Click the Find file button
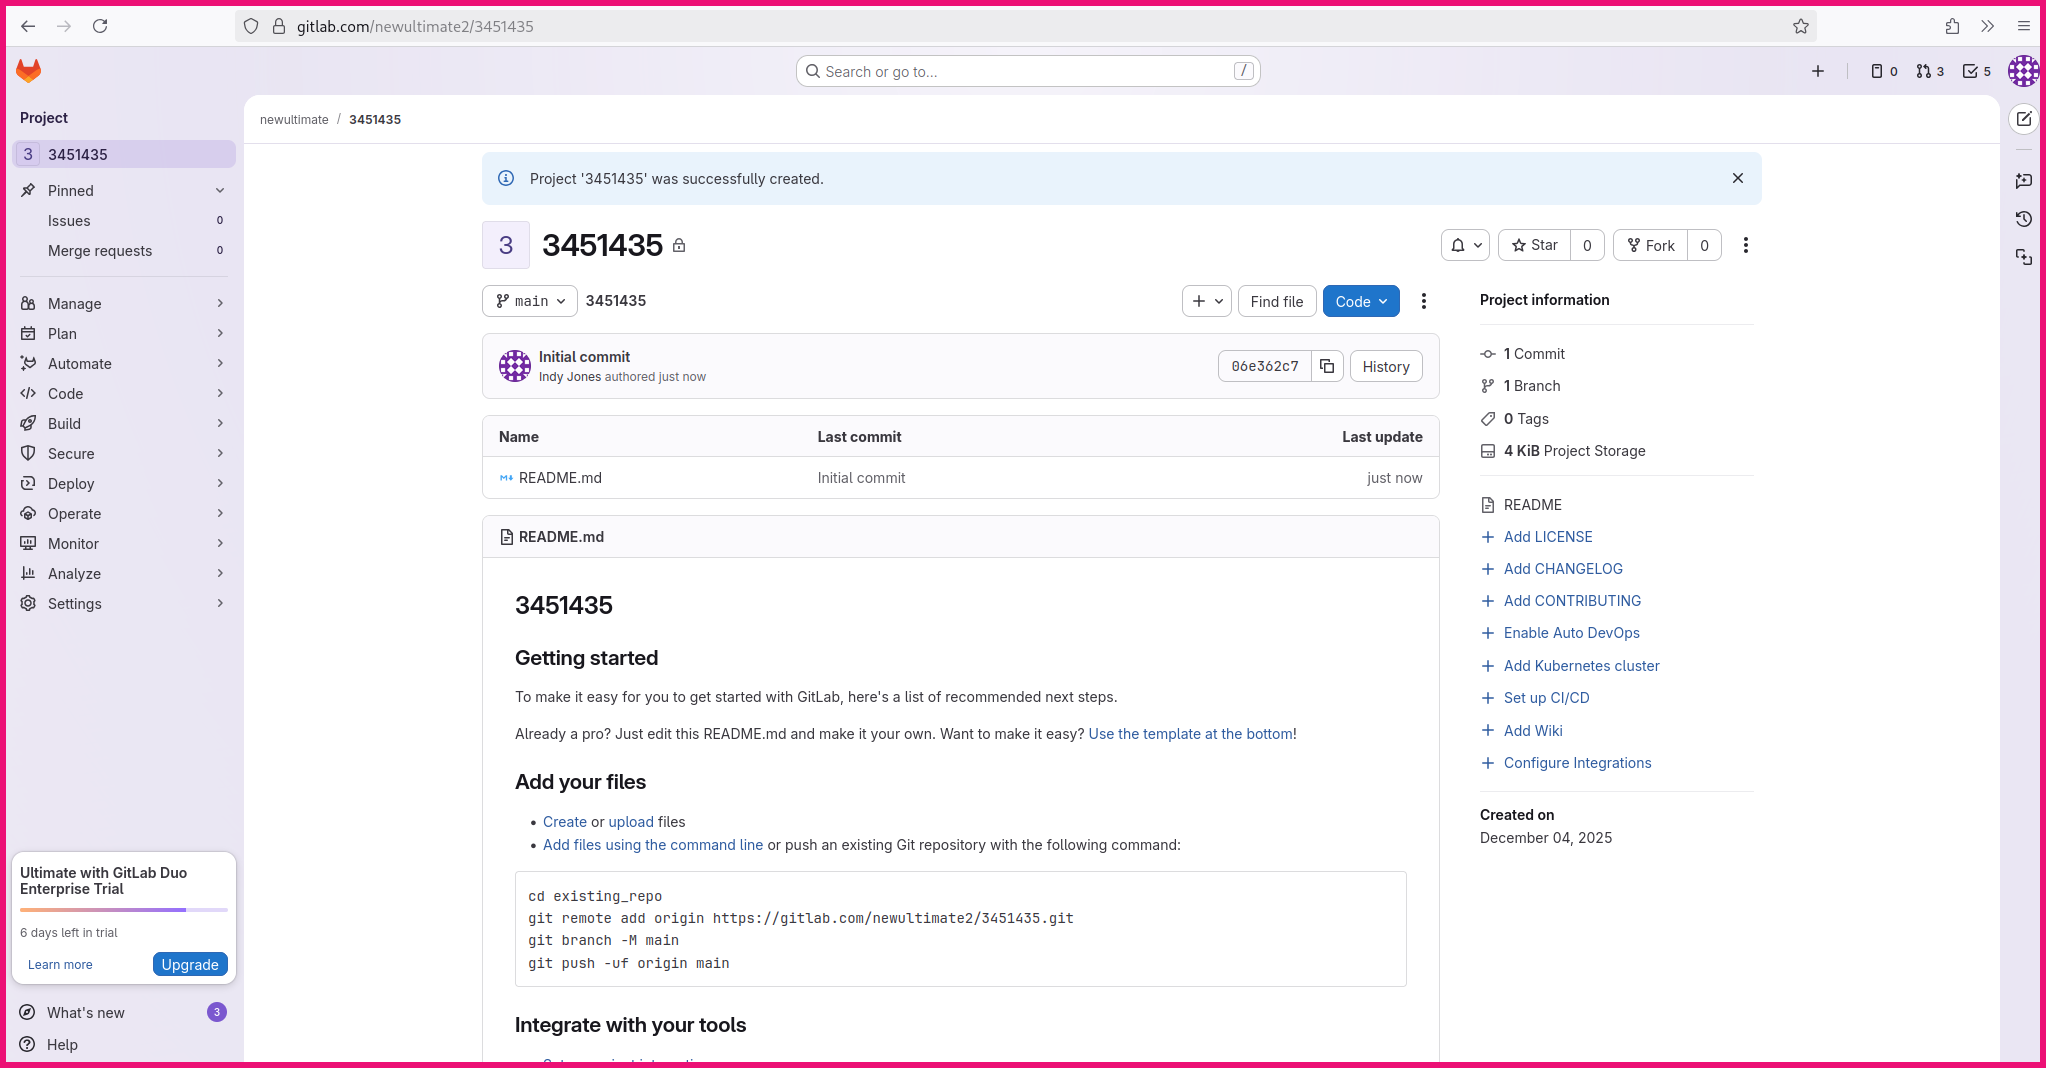Screen dimensions: 2046x1068 (1277, 301)
